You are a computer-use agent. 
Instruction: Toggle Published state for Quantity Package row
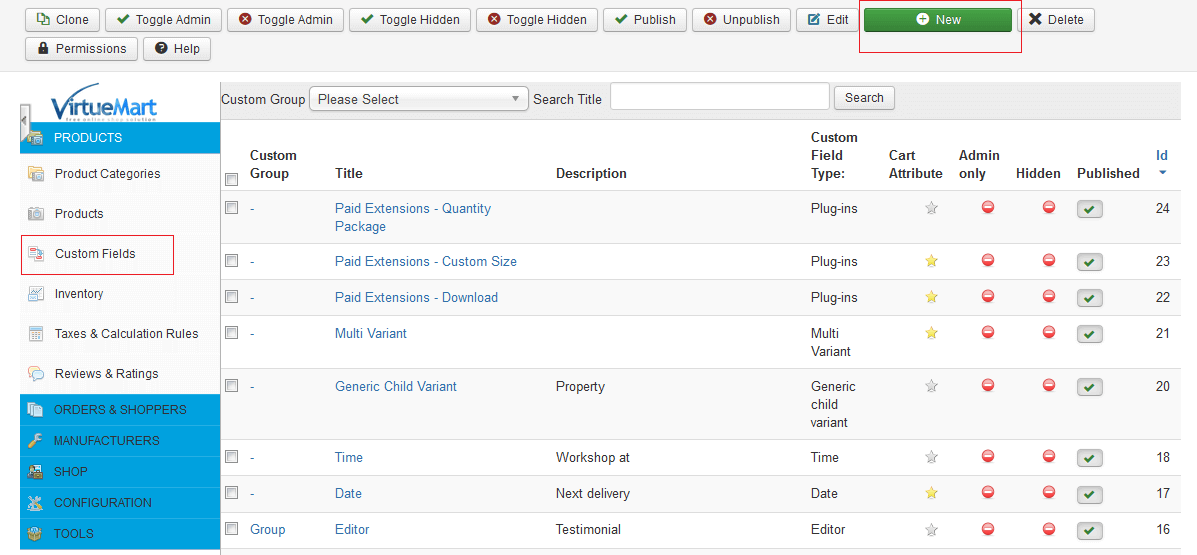(1089, 209)
